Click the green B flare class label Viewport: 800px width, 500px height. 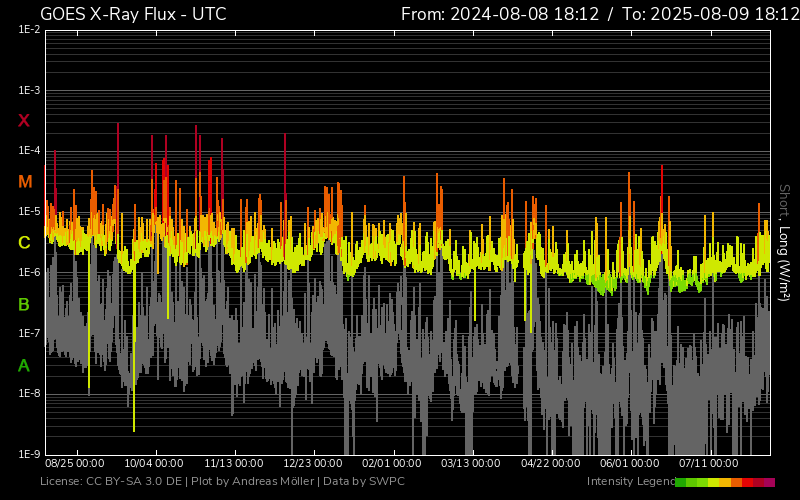(24, 304)
